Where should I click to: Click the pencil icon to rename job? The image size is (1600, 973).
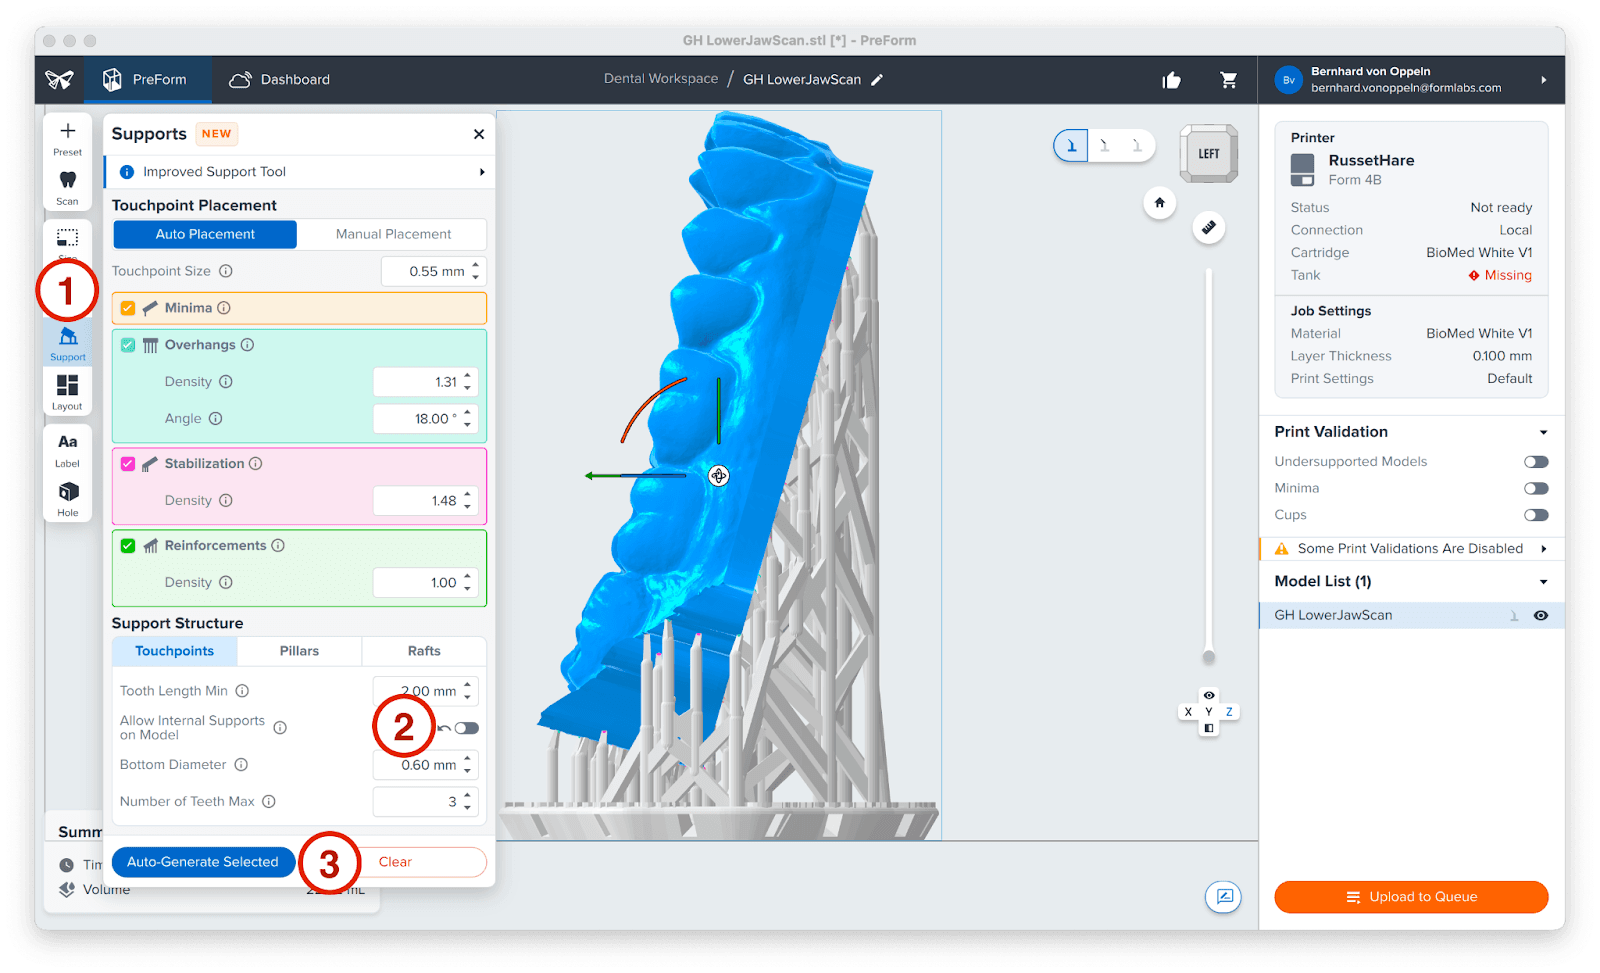[877, 80]
